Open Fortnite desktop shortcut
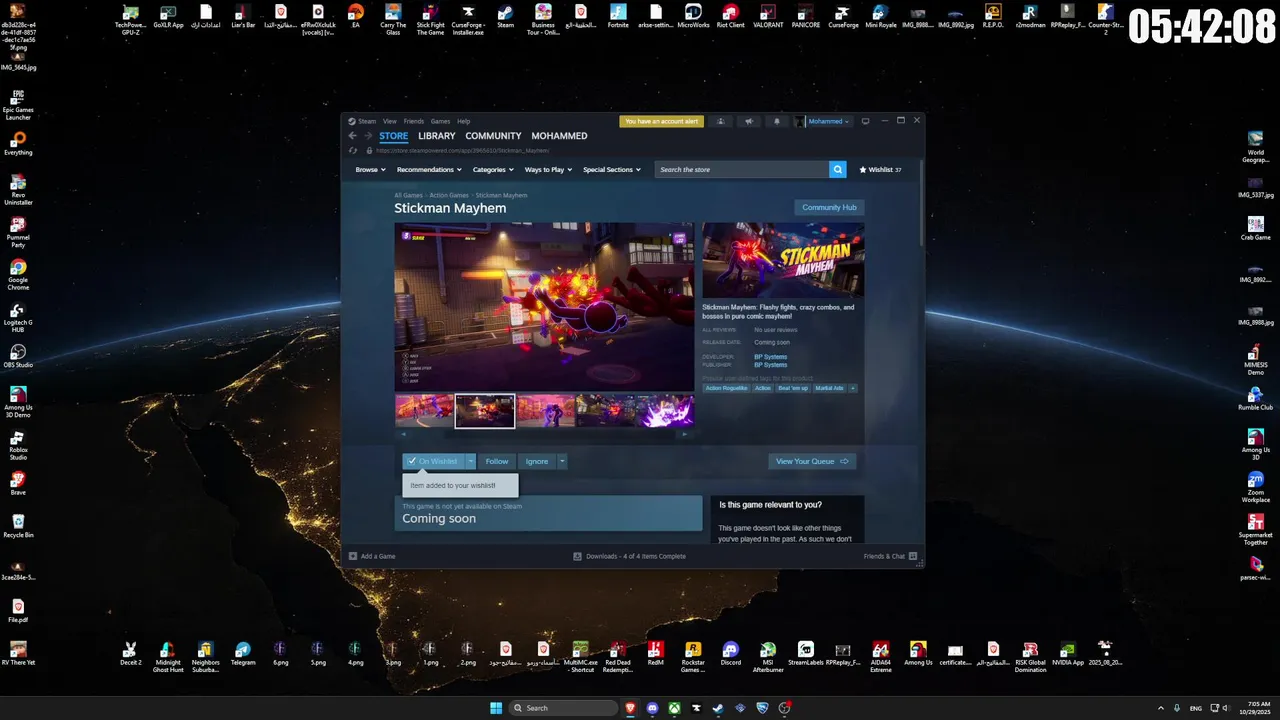 tap(618, 16)
